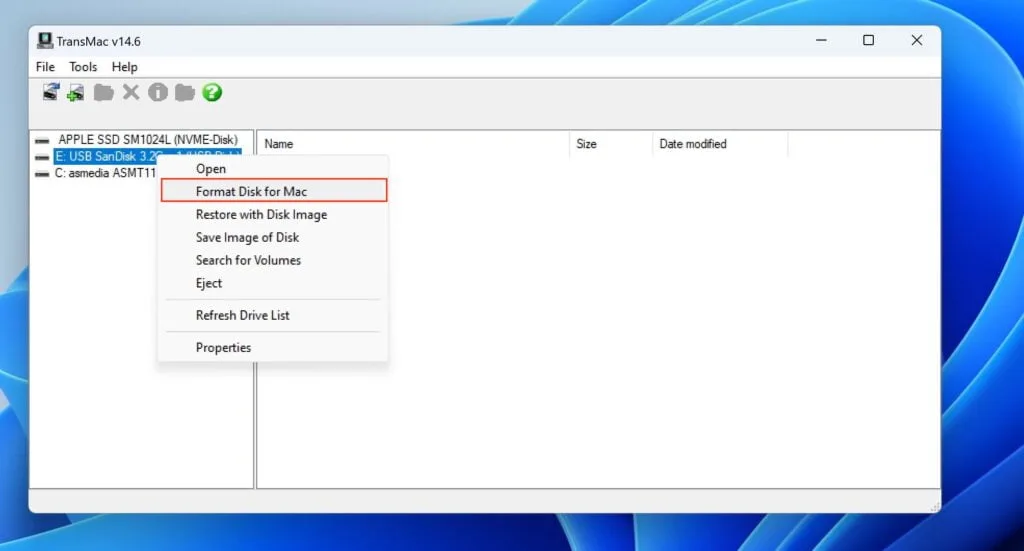Viewport: 1024px width, 551px height.
Task: Click the first greyed folder toolbar icon
Action: click(x=103, y=93)
